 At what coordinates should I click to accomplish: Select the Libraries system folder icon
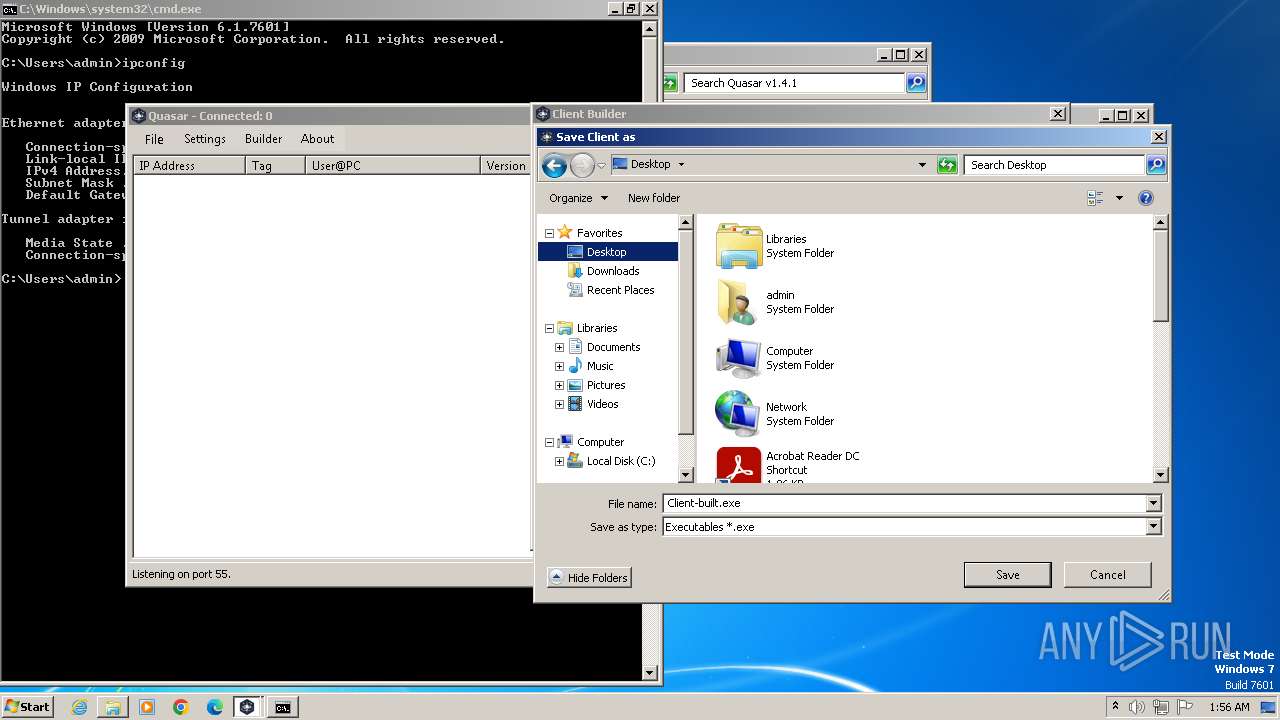[x=739, y=246]
